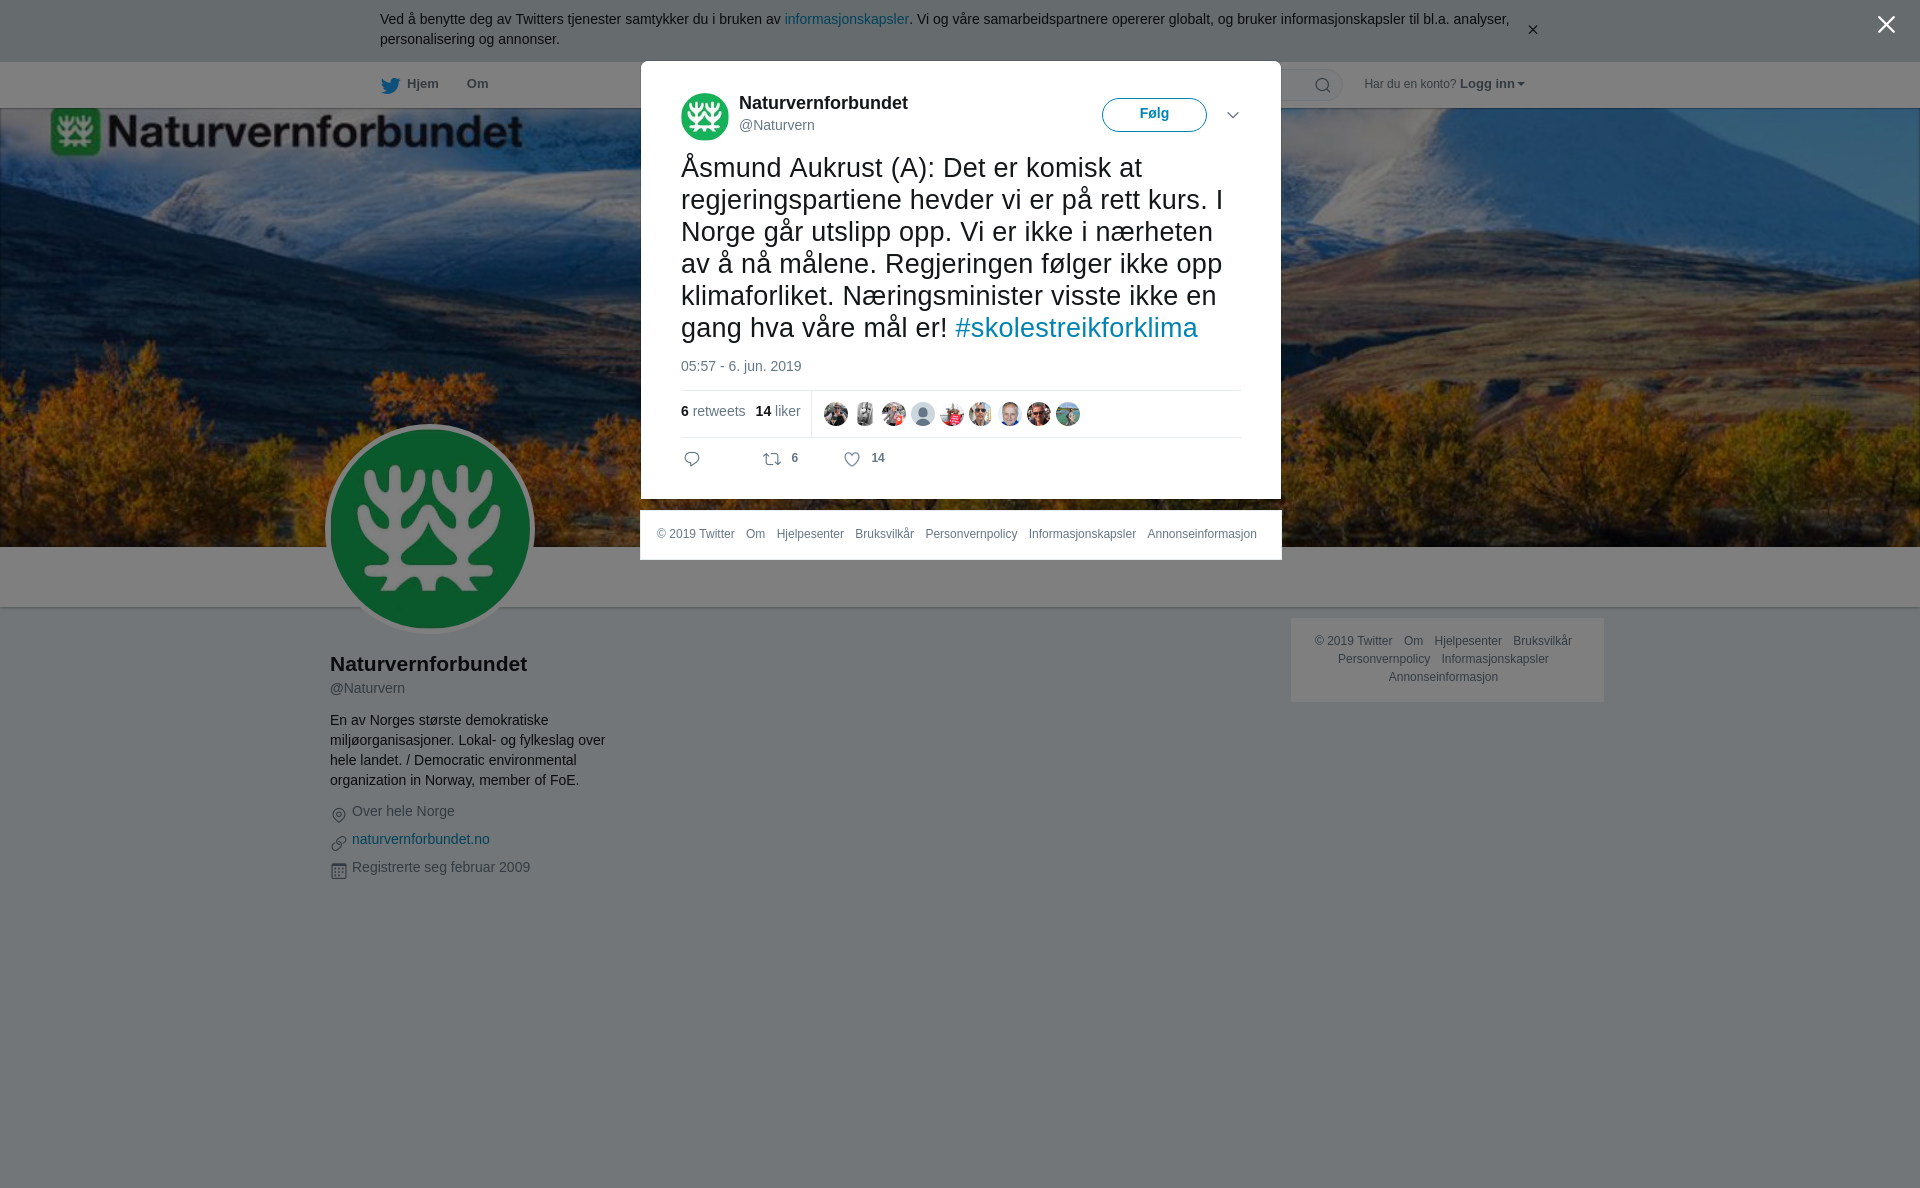Click Naturvernforbundet avatar in tweet header
The image size is (1920, 1188).
[705, 117]
